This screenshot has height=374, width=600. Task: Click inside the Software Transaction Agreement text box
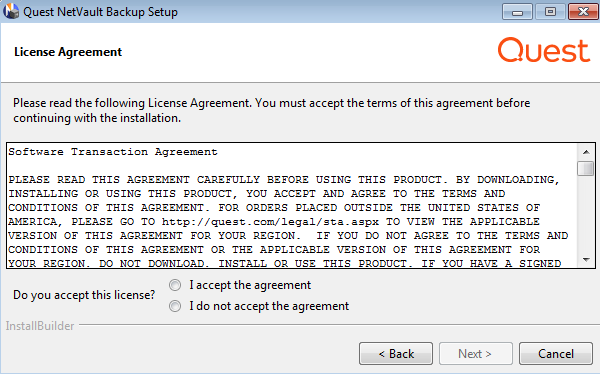pyautogui.click(x=292, y=206)
